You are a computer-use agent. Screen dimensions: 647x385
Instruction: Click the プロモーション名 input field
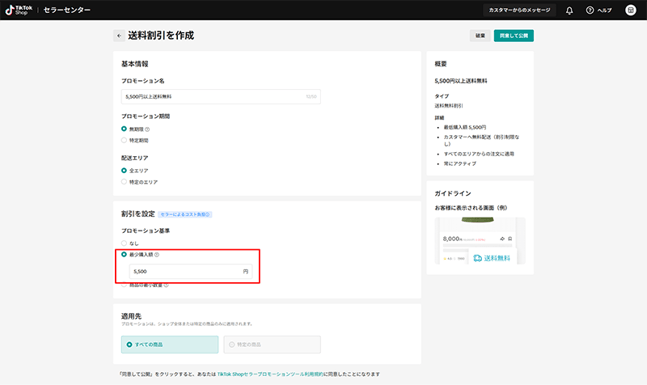coord(221,97)
